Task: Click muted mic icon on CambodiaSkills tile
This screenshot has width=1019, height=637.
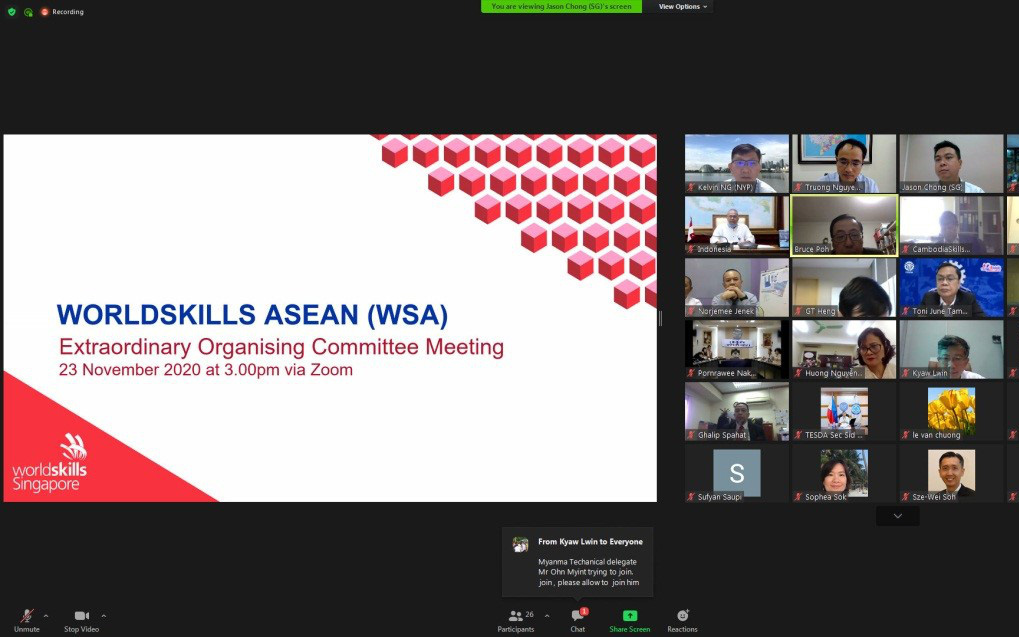Action: (x=905, y=249)
